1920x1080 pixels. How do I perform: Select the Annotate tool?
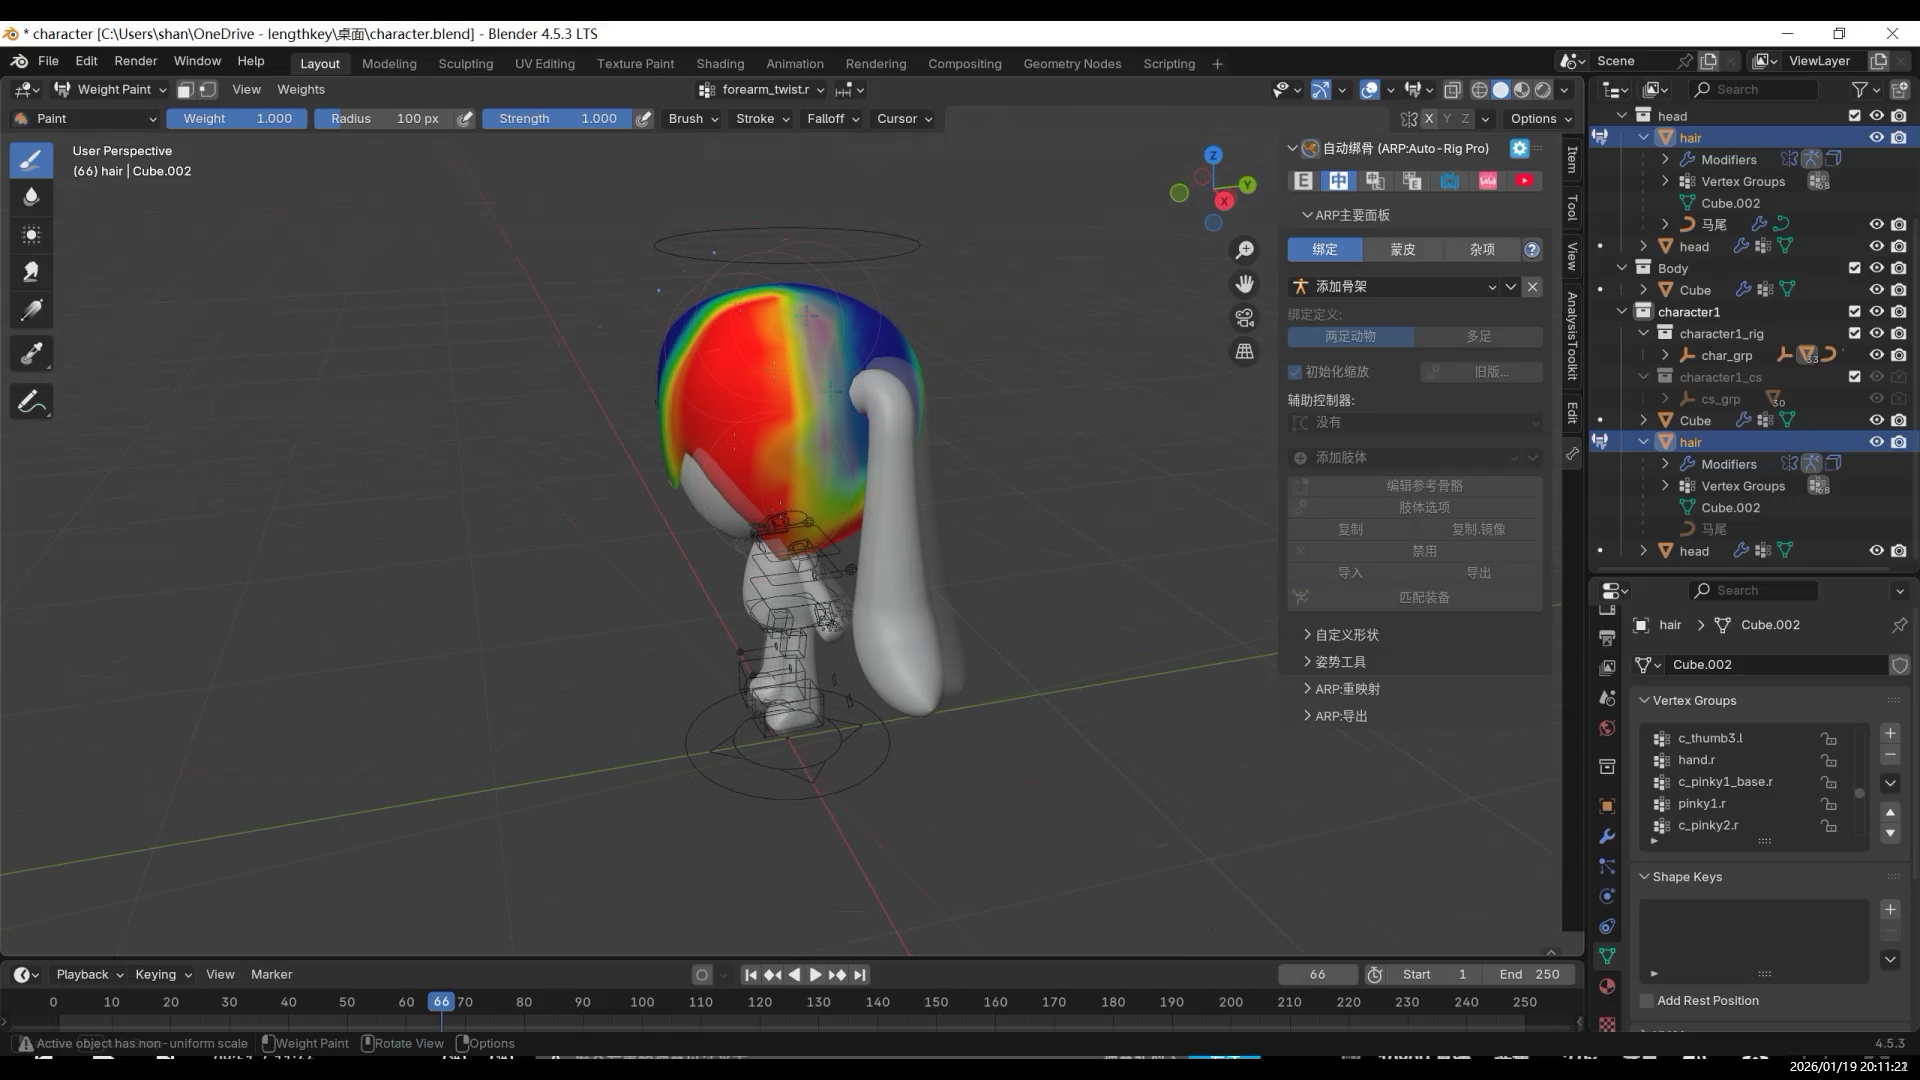pyautogui.click(x=31, y=402)
